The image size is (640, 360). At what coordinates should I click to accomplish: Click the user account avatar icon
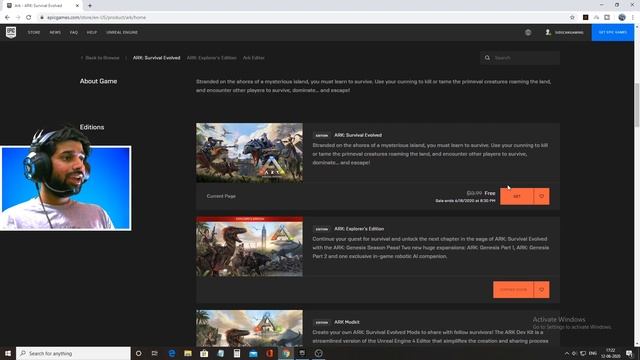coord(548,32)
